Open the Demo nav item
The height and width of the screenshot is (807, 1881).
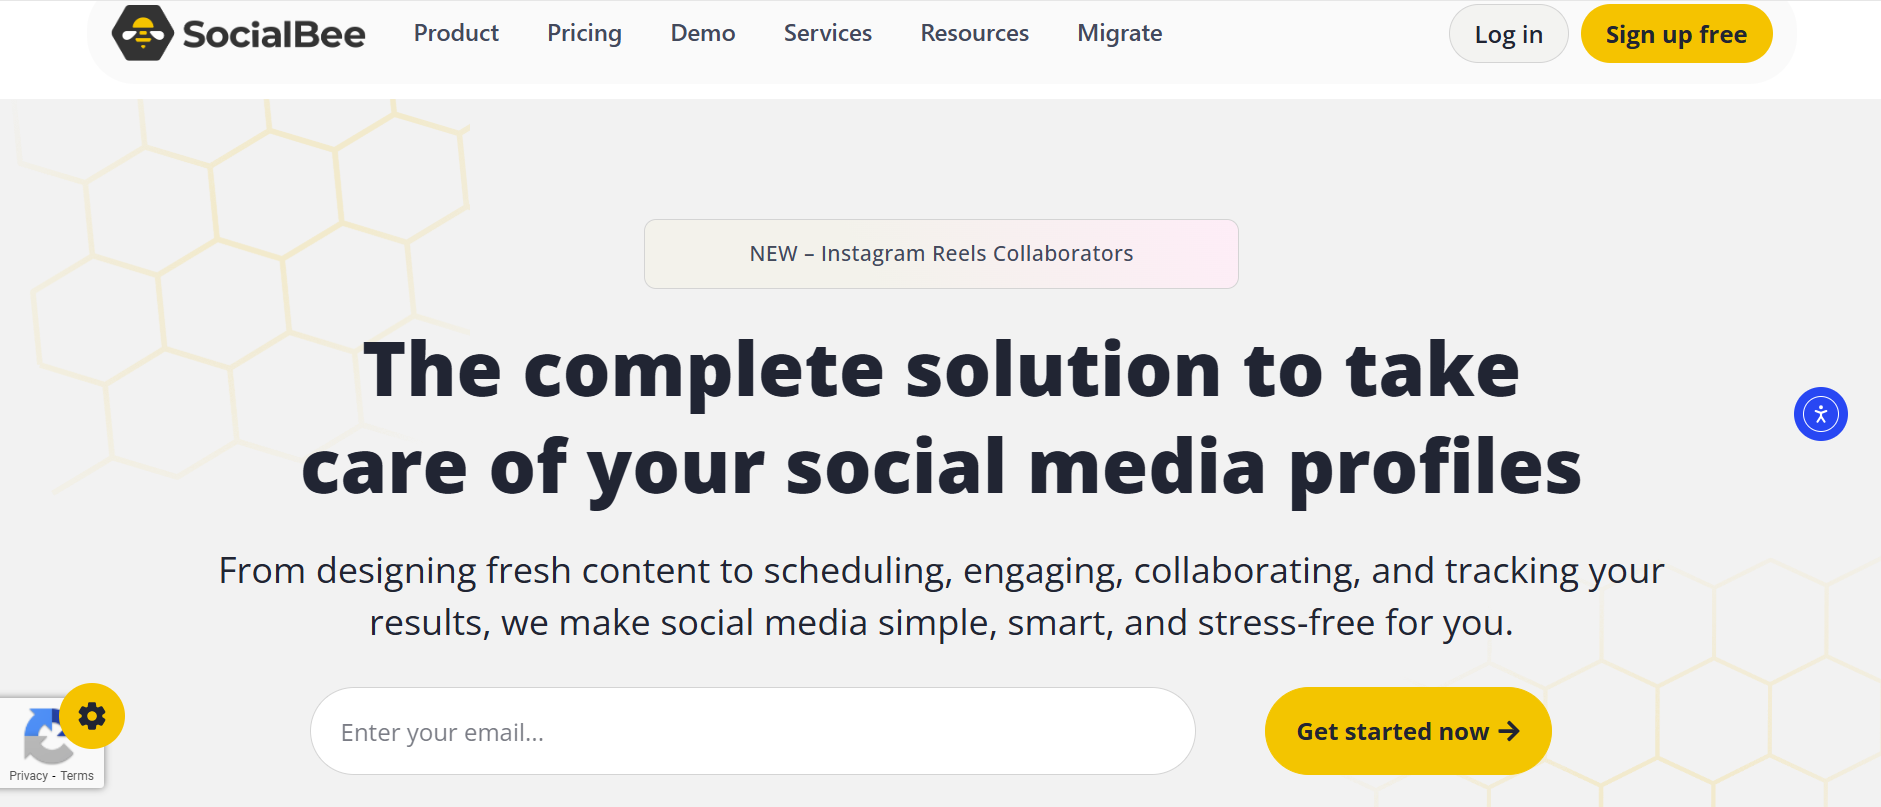[702, 33]
